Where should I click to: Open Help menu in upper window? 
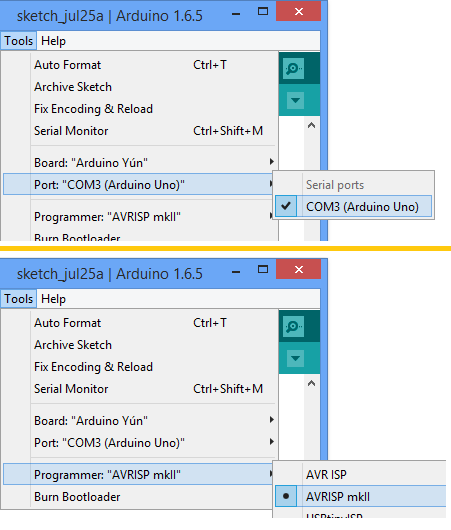tap(53, 41)
